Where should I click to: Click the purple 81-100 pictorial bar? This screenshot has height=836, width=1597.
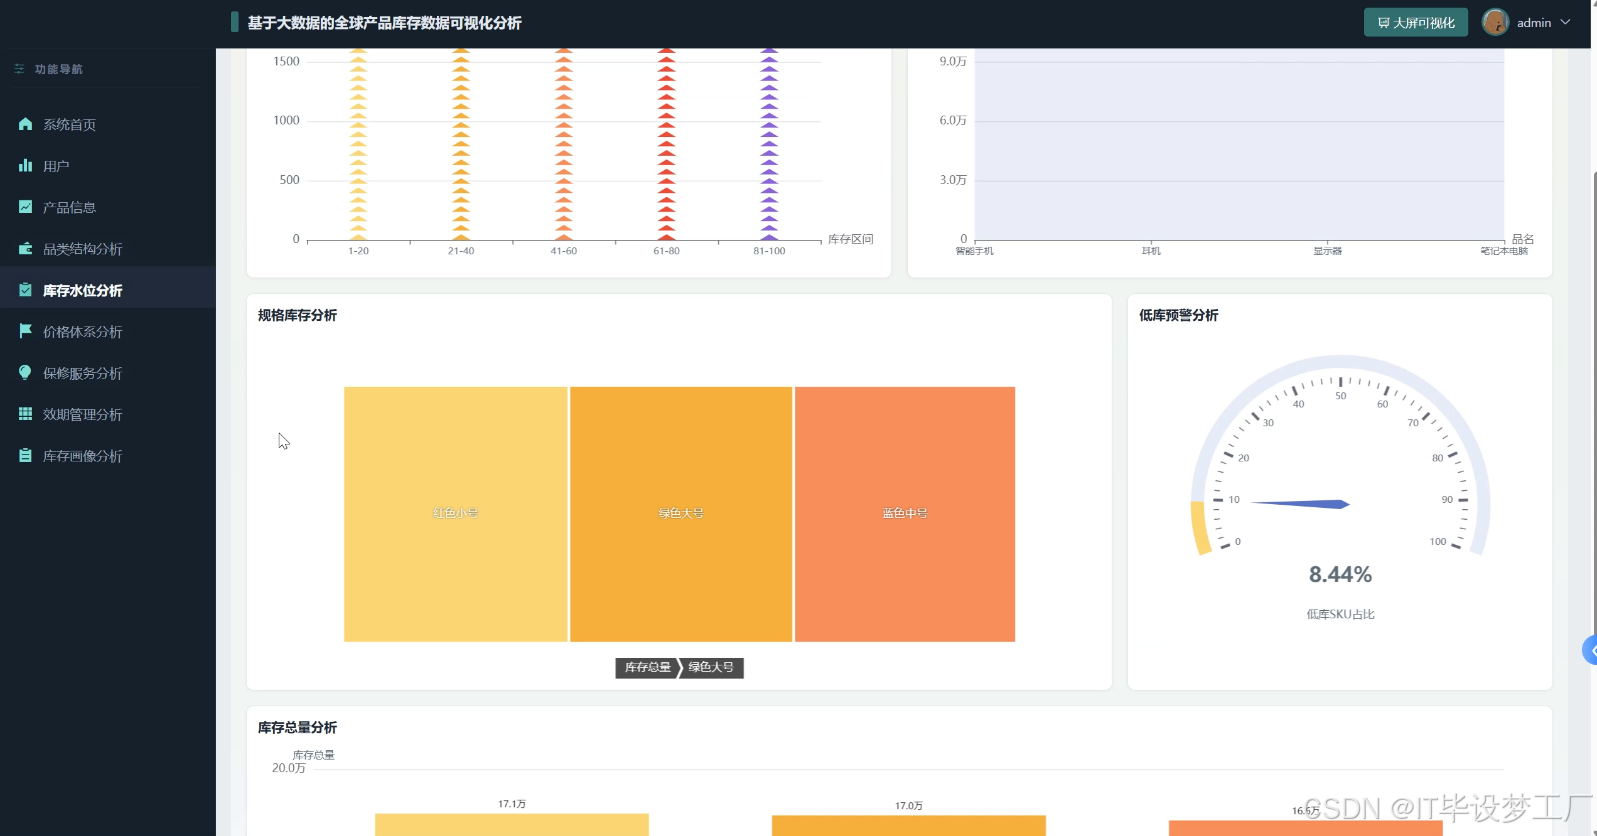tap(769, 144)
